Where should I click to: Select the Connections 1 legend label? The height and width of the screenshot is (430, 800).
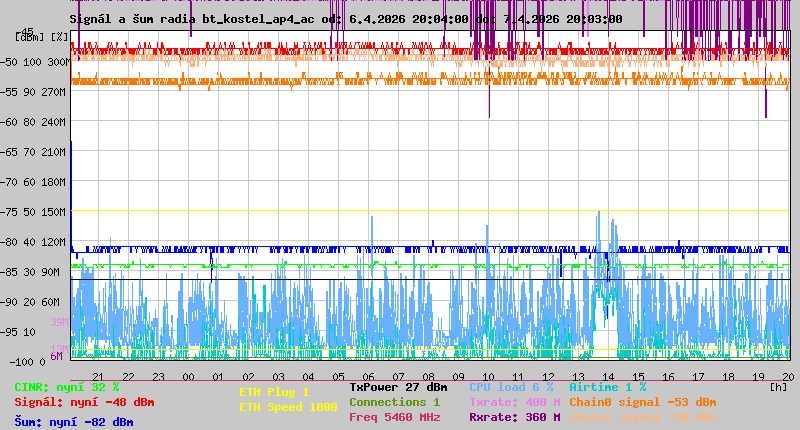click(394, 402)
